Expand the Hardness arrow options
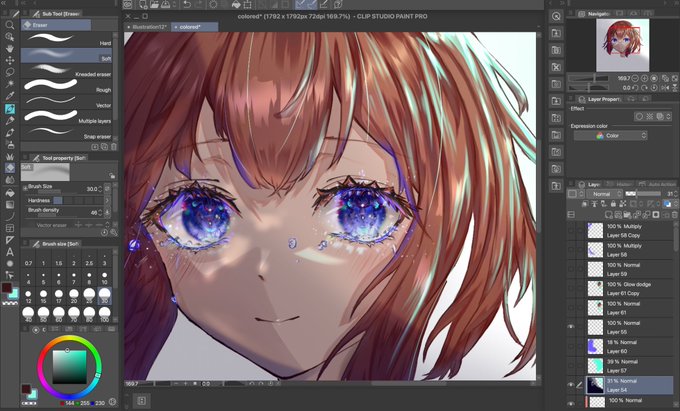680x411 pixels. point(107,200)
